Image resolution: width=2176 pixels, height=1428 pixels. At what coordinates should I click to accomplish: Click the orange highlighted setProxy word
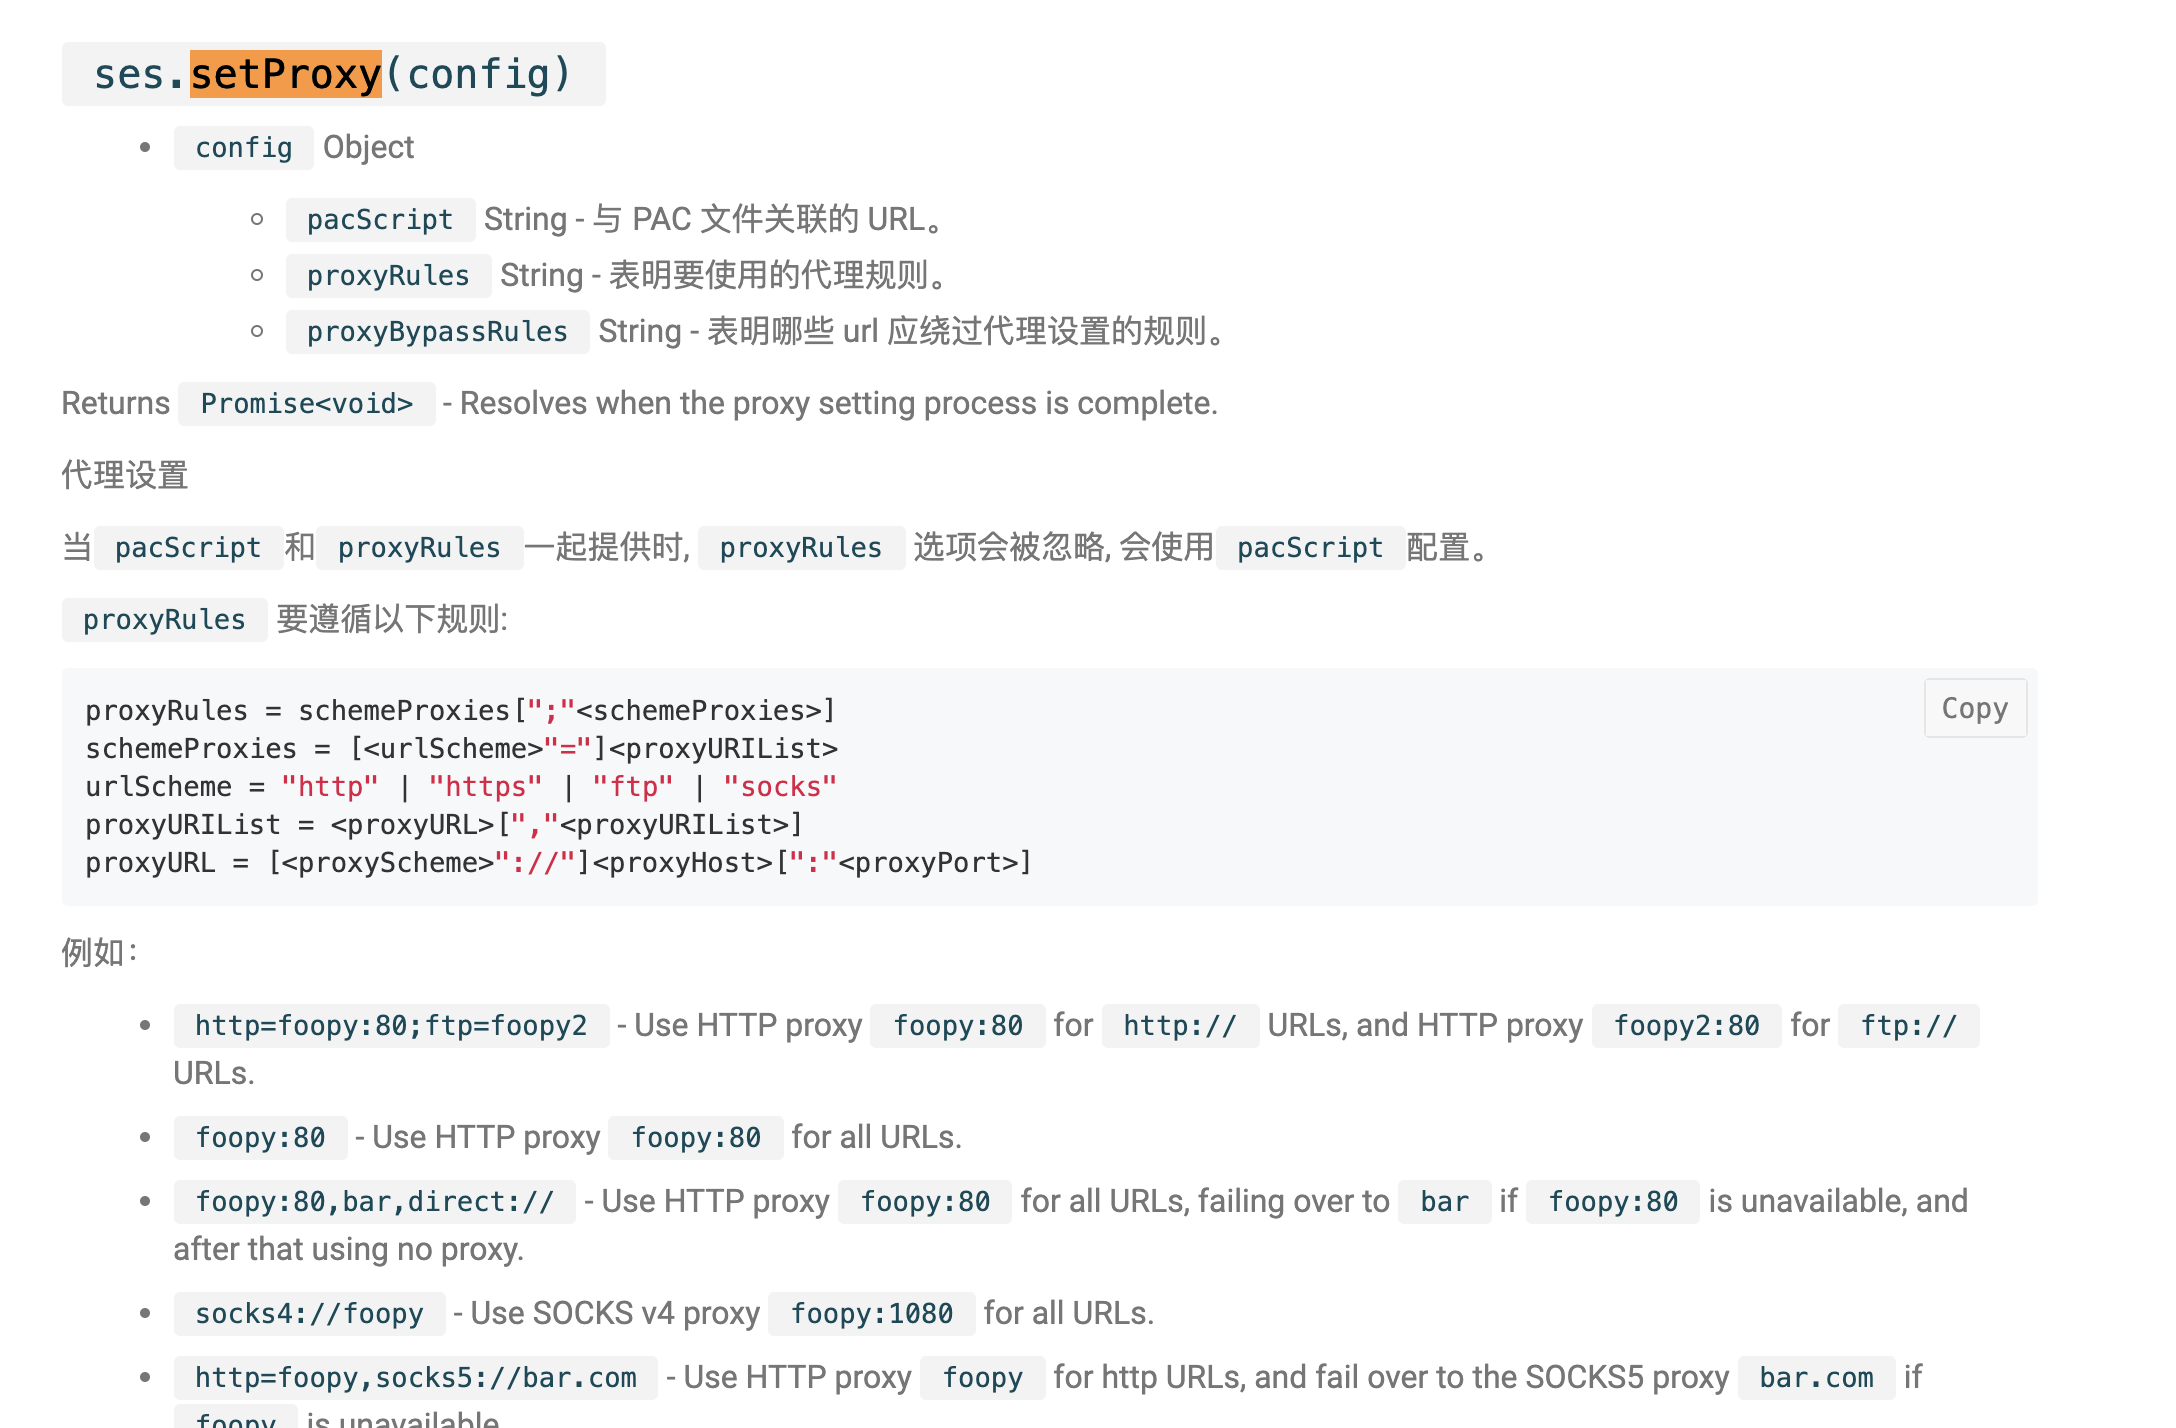[x=286, y=74]
